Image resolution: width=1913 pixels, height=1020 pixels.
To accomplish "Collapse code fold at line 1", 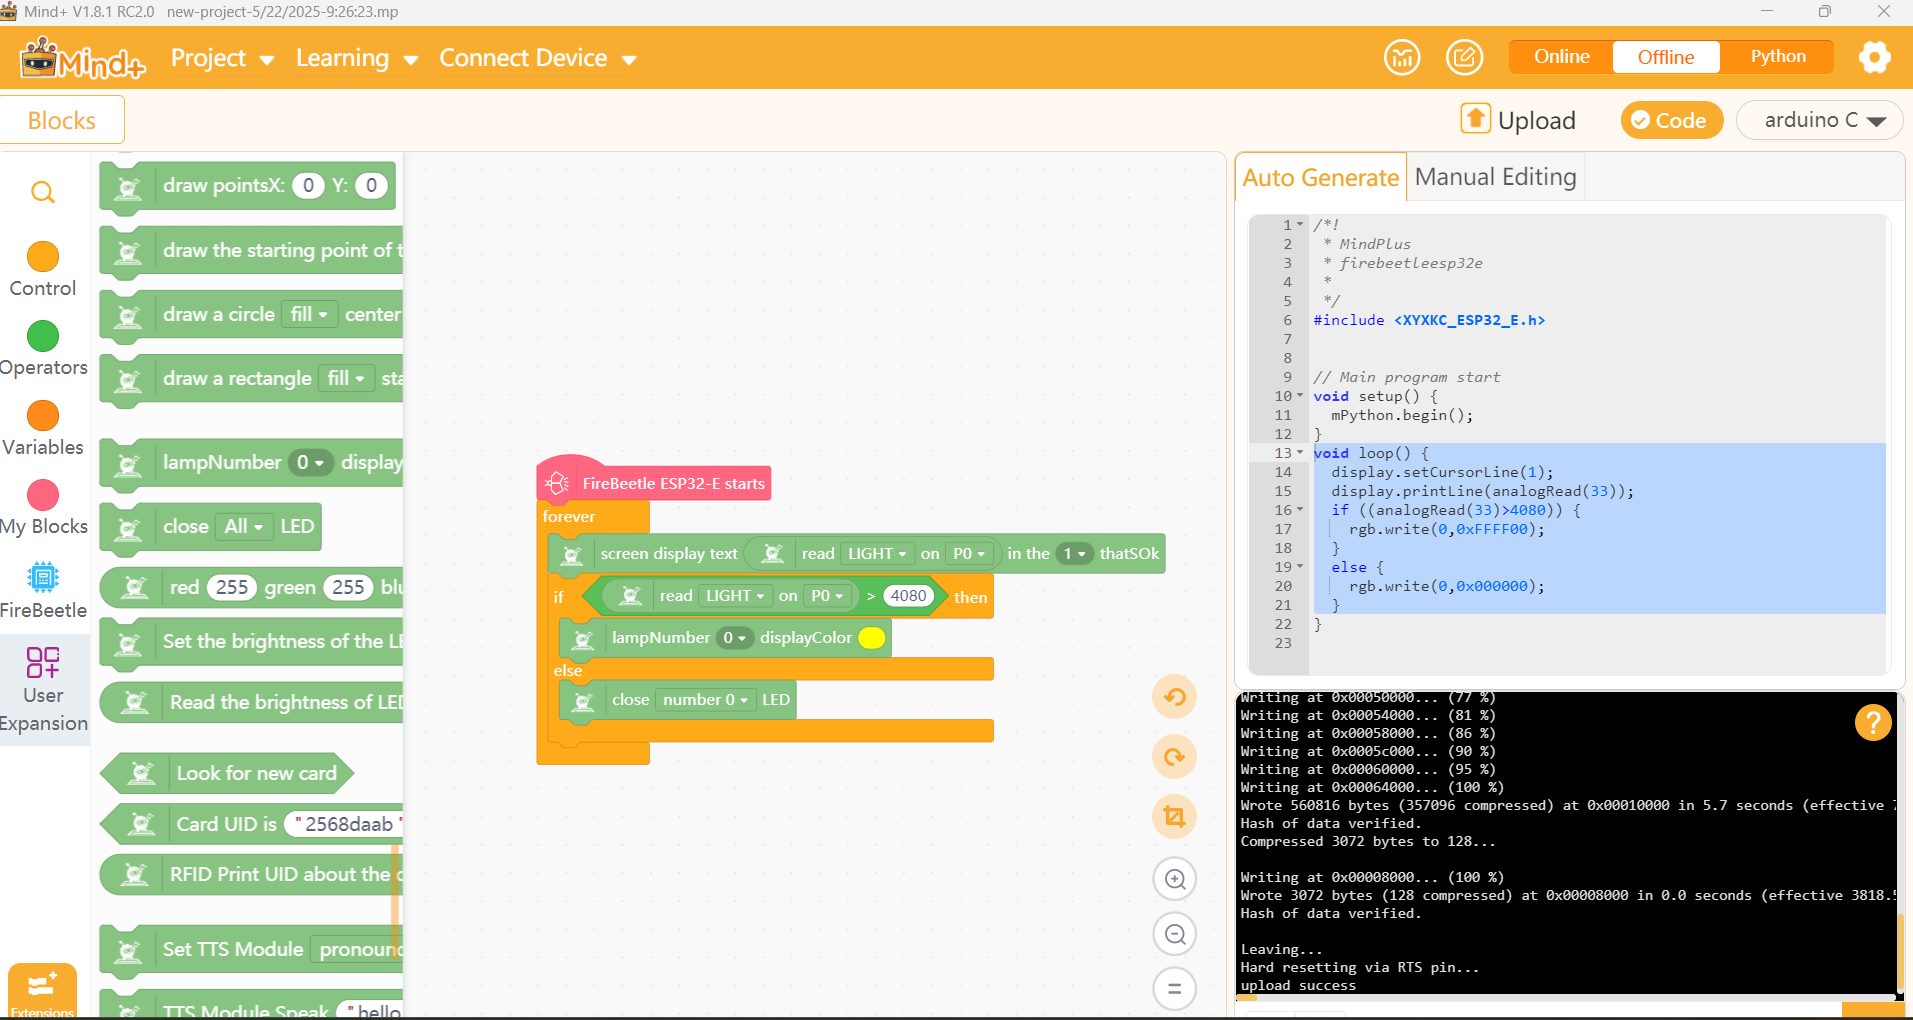I will [1300, 225].
